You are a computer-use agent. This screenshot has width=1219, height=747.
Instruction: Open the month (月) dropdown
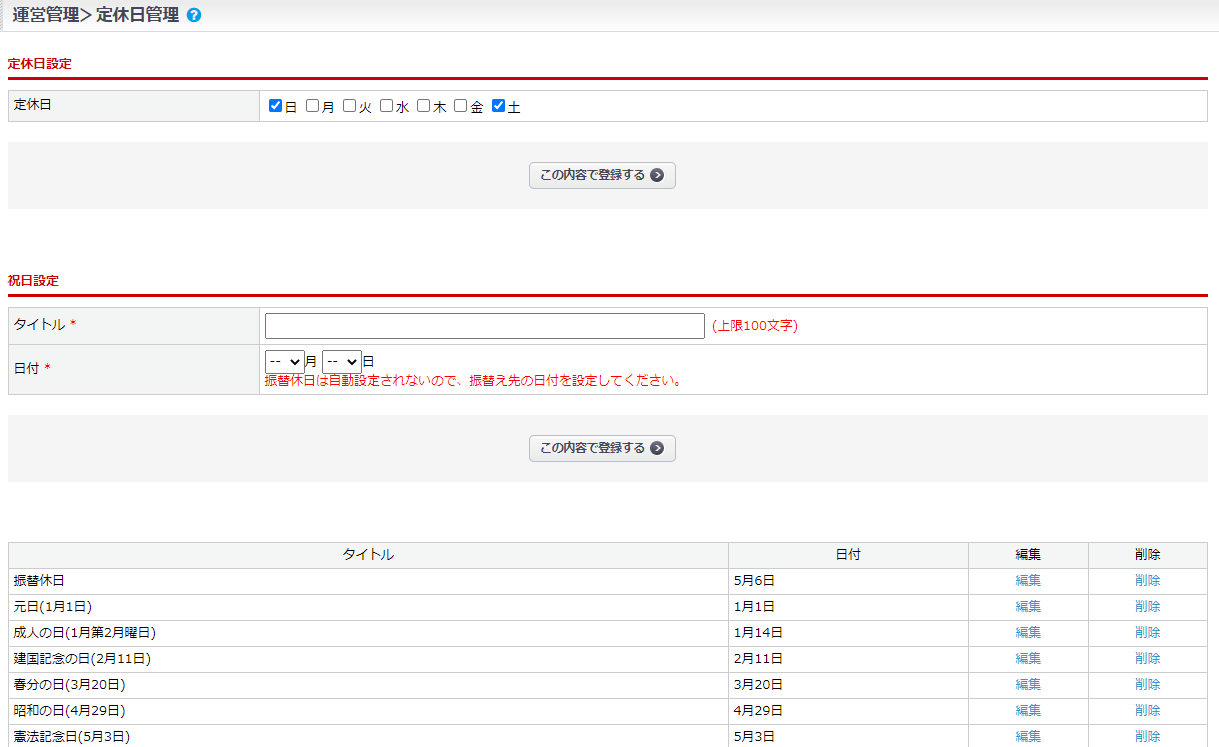point(284,362)
